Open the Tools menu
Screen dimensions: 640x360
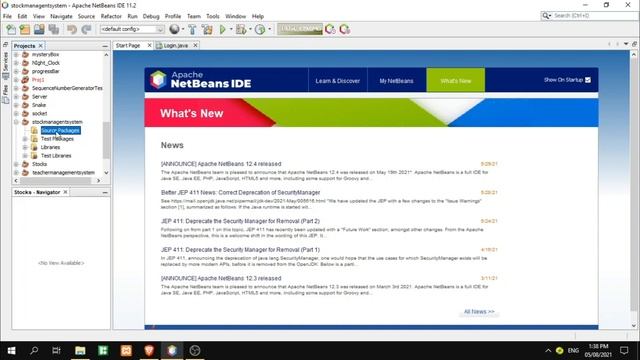[213, 16]
